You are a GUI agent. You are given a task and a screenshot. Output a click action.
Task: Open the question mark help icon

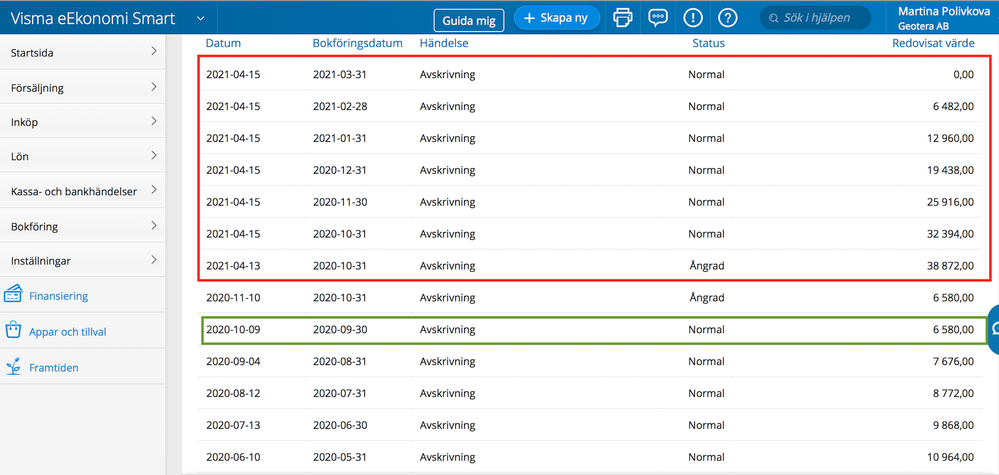coord(728,18)
